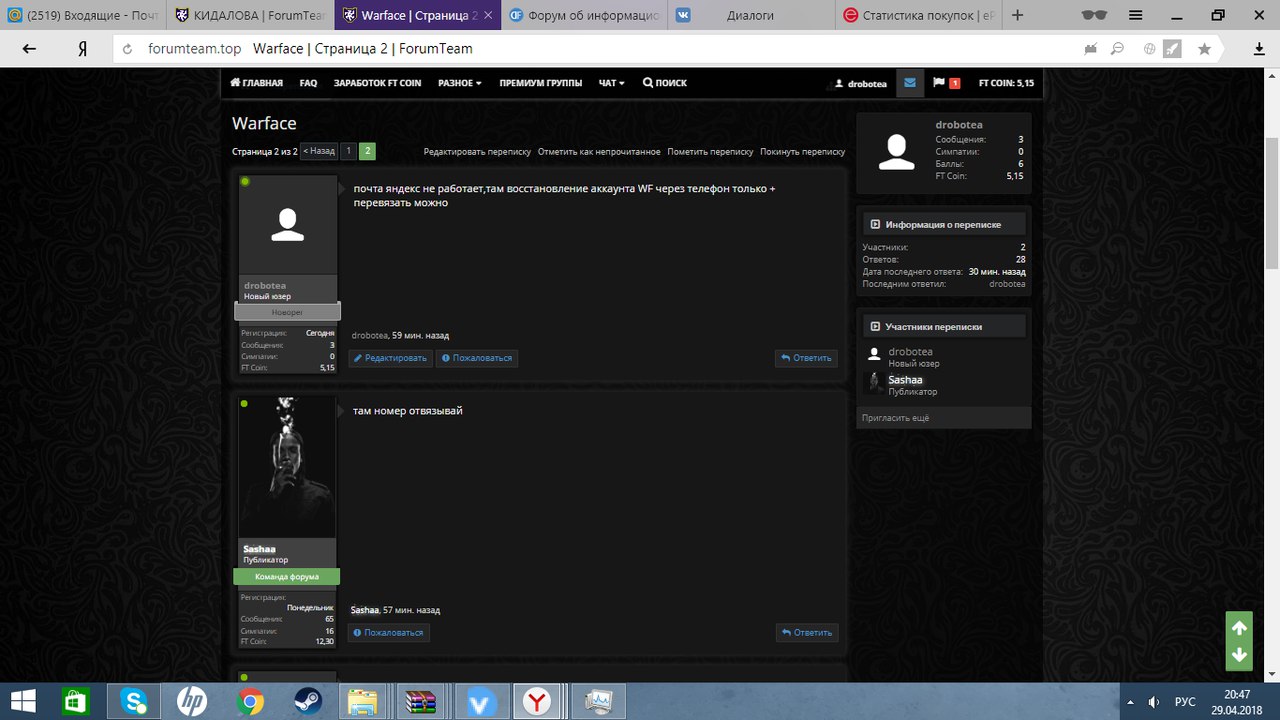Click the green scroll-up arrow button
This screenshot has height=720, width=1280.
1239,628
